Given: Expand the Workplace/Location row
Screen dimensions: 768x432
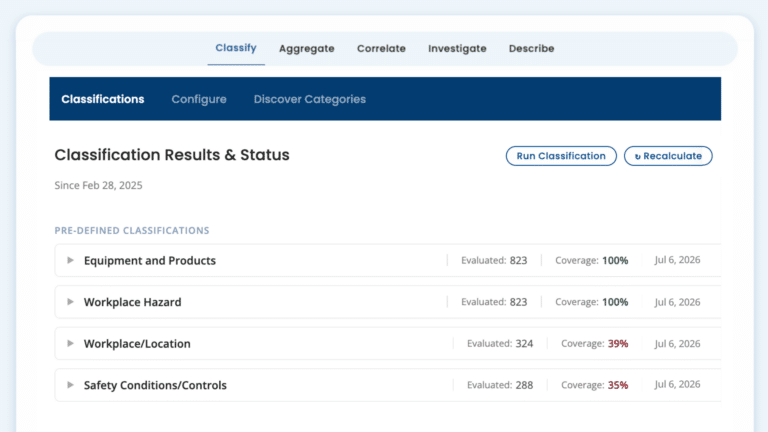Looking at the screenshot, I should pos(71,343).
